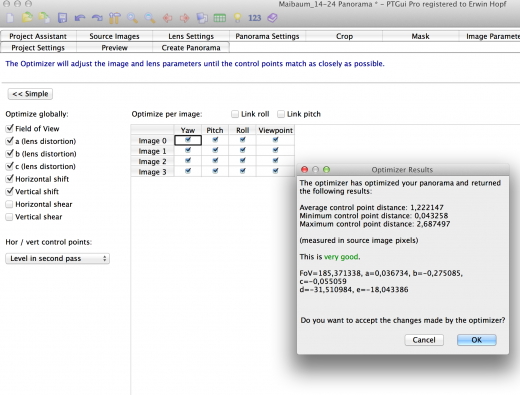520x395 pixels.
Task: Create a new project with page icon
Action: (x=10, y=18)
